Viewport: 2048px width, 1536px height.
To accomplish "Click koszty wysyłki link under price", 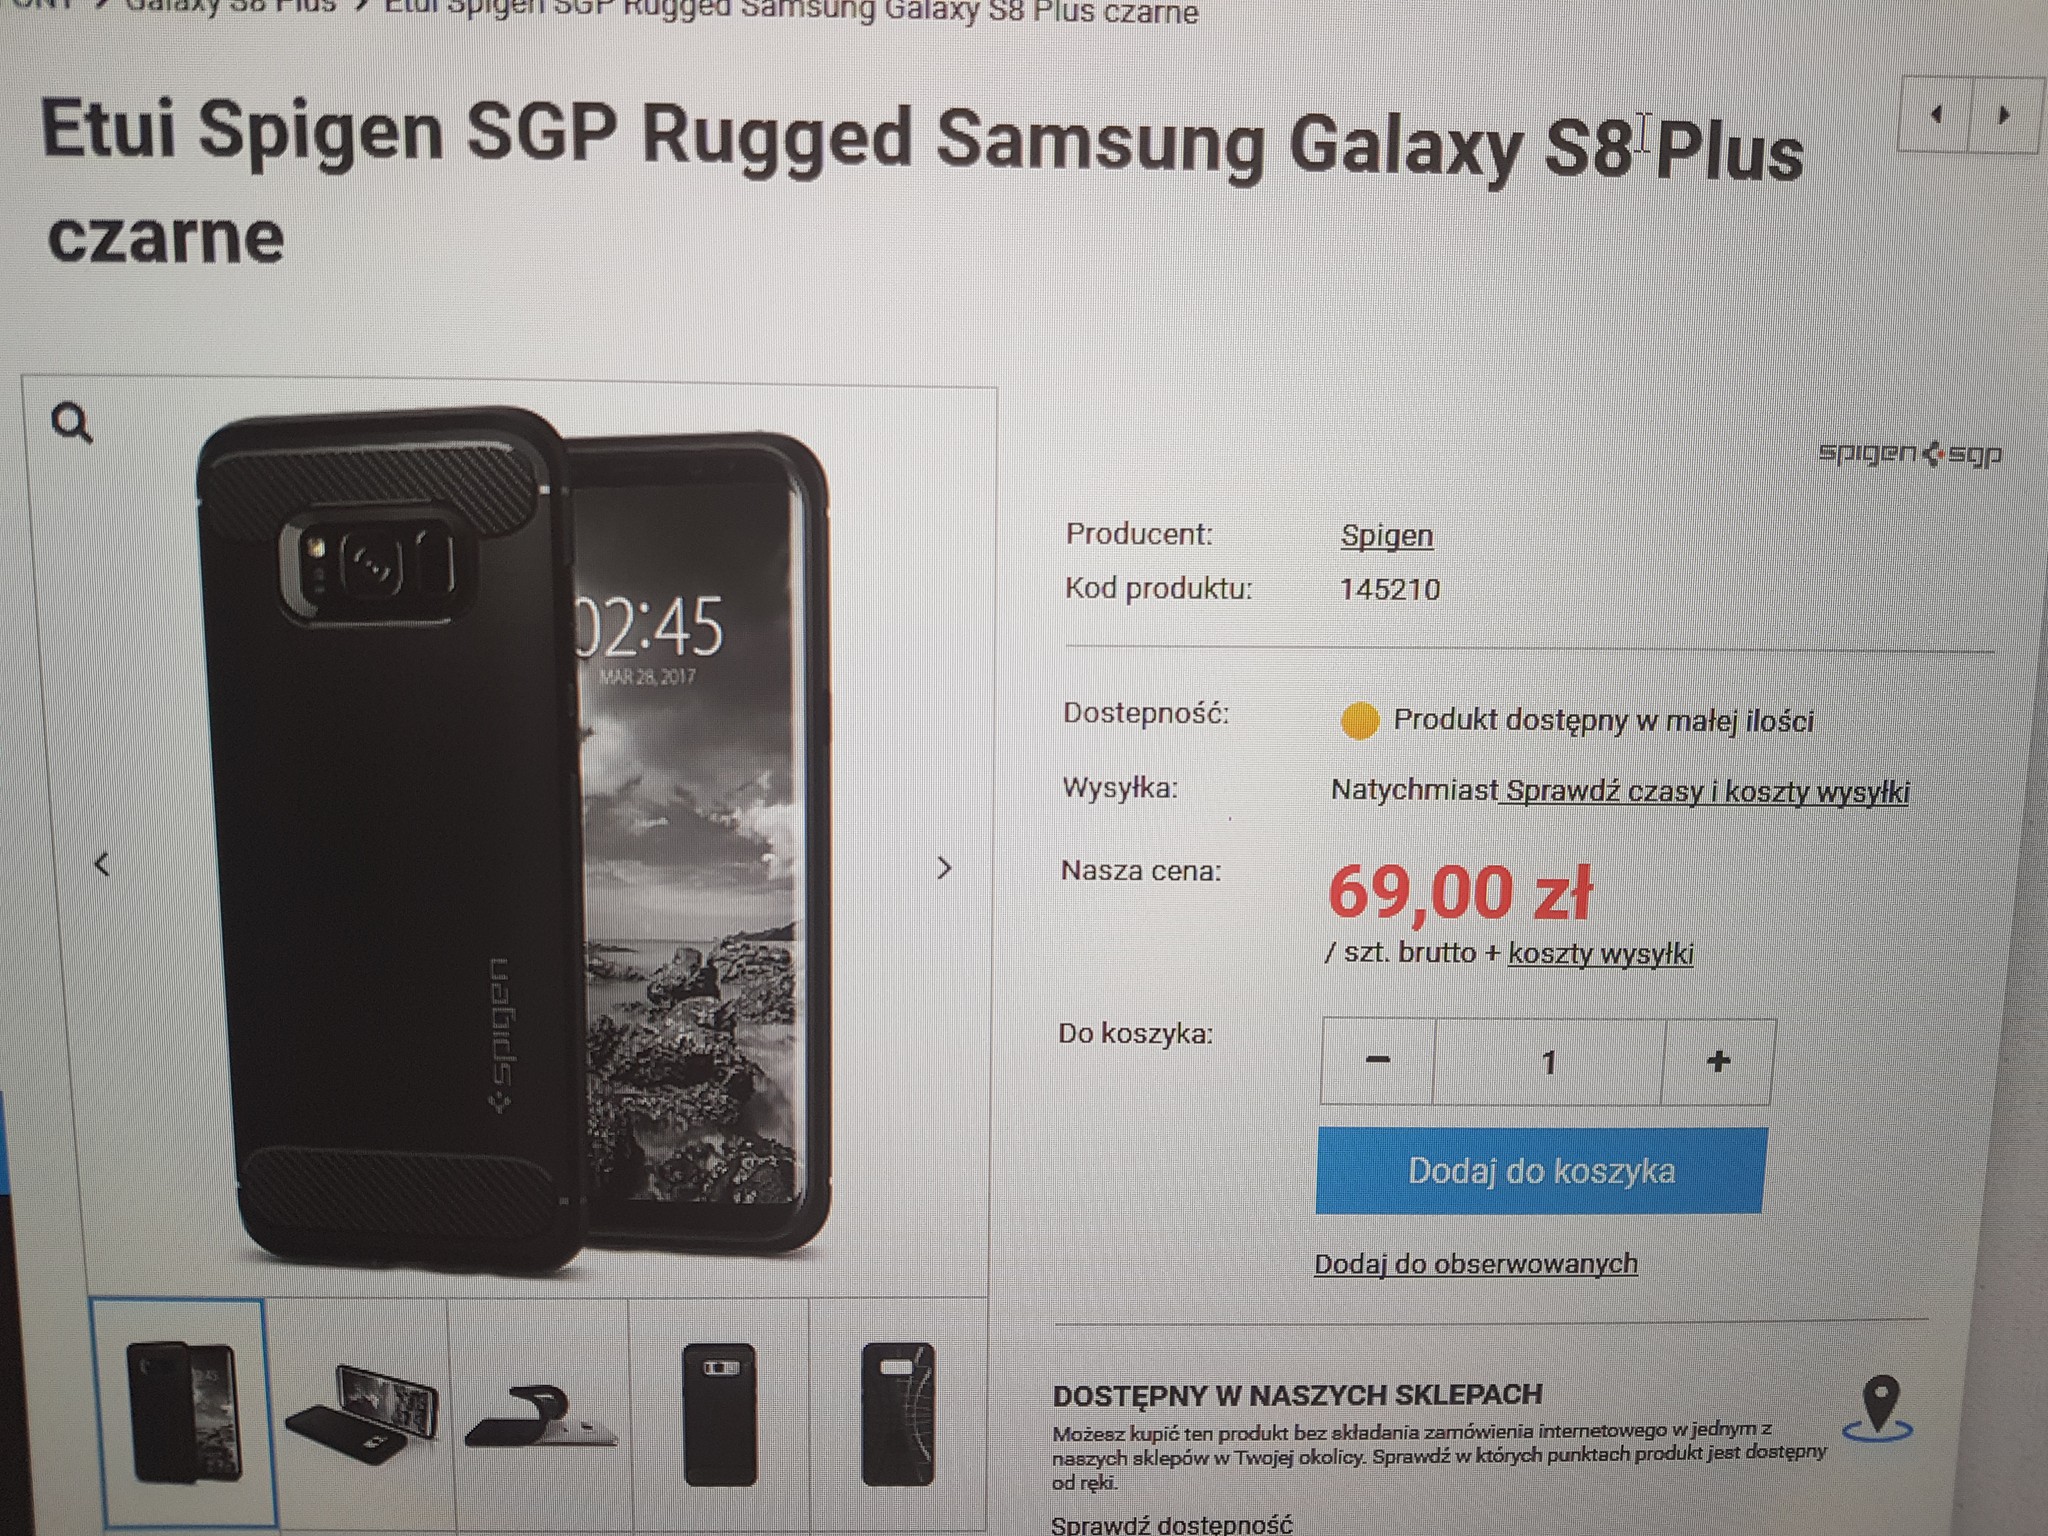I will [1601, 953].
